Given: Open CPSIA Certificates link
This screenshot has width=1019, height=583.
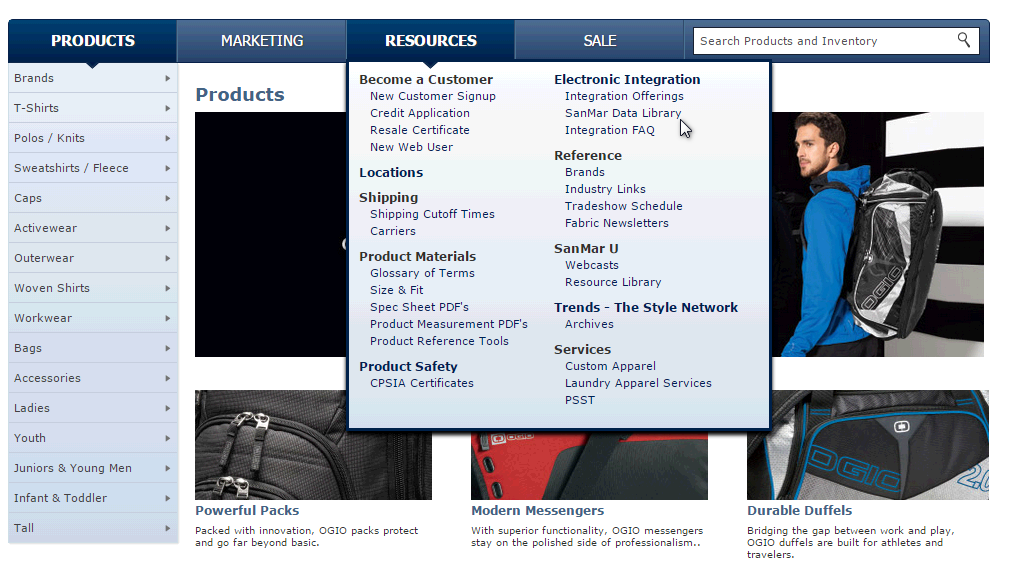Looking at the screenshot, I should pyautogui.click(x=421, y=383).
